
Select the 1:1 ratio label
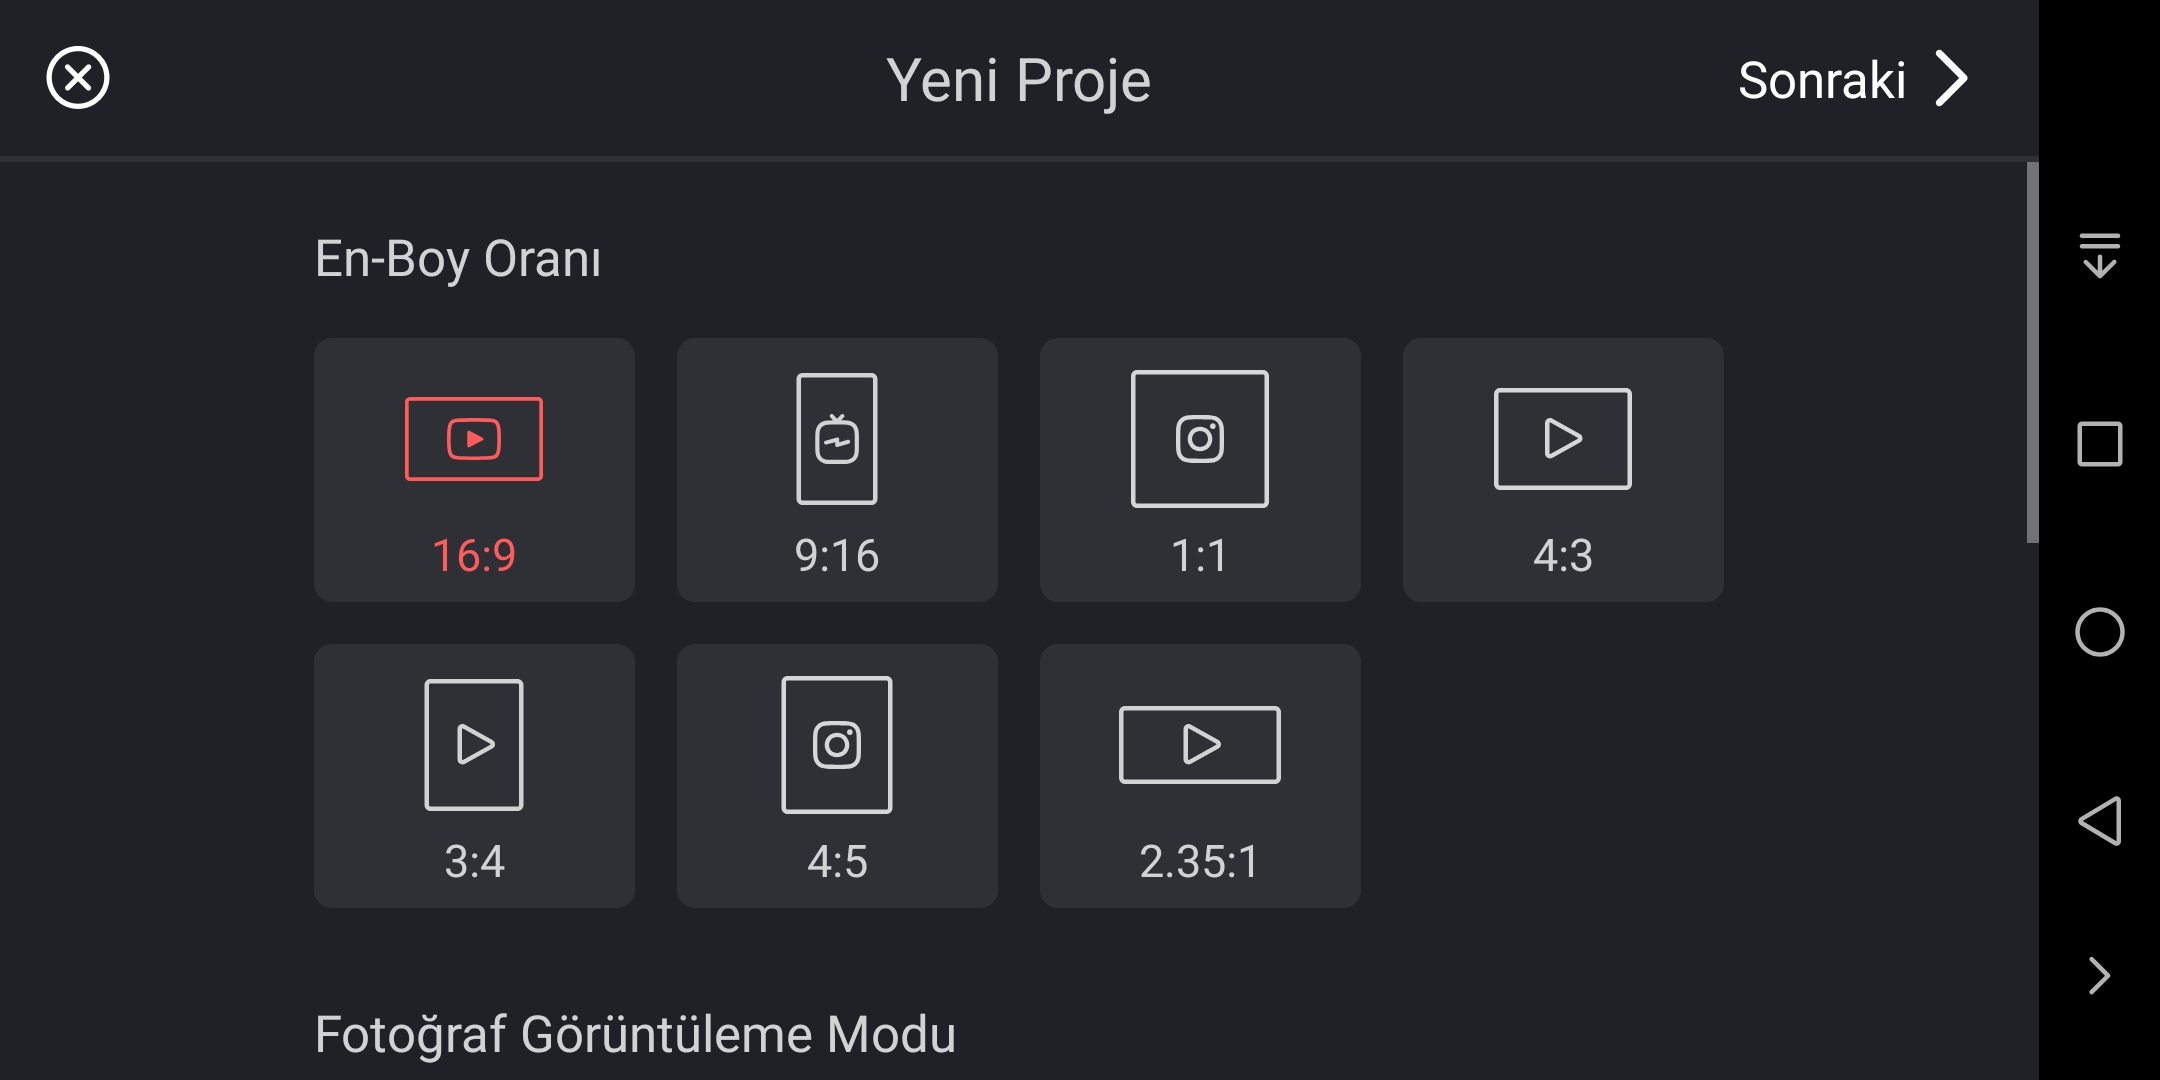[1200, 556]
